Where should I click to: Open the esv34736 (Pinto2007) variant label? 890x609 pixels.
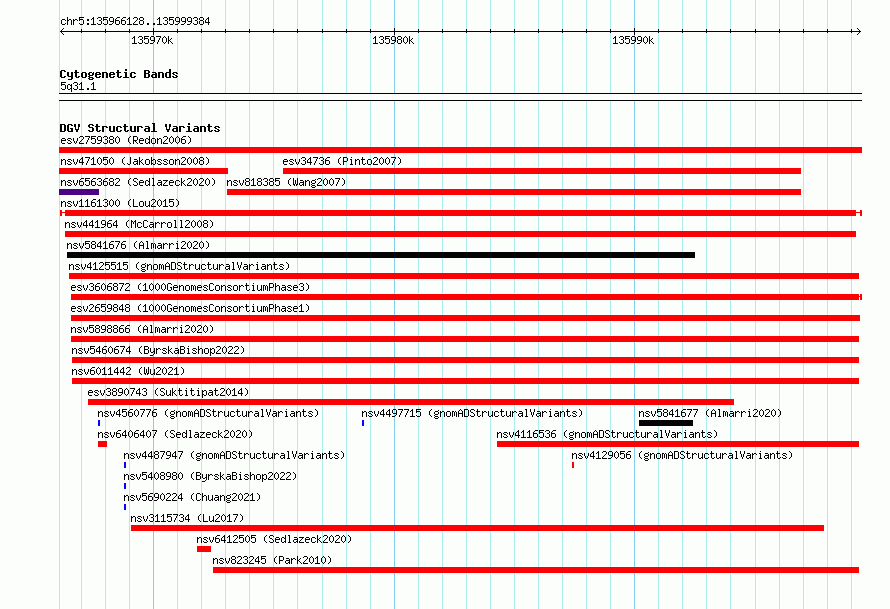coord(342,161)
